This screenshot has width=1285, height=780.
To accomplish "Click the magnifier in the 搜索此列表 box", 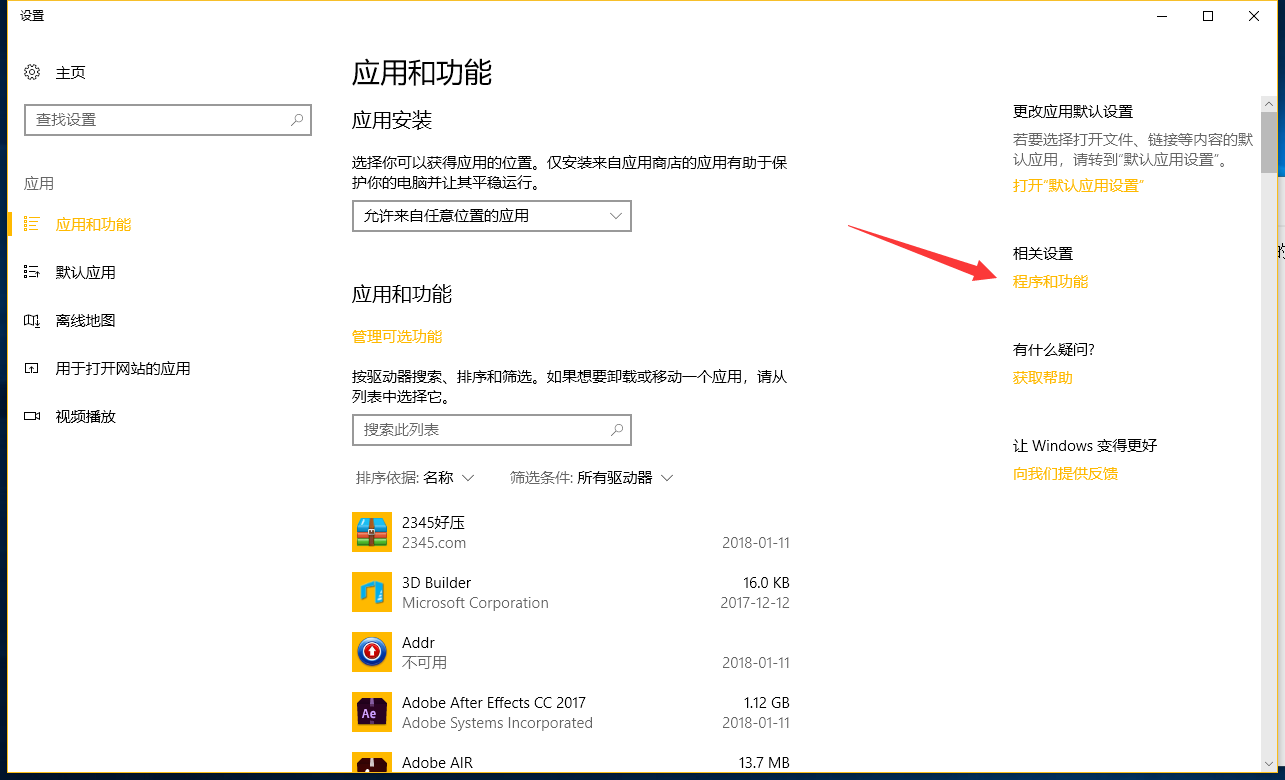I will tap(617, 429).
